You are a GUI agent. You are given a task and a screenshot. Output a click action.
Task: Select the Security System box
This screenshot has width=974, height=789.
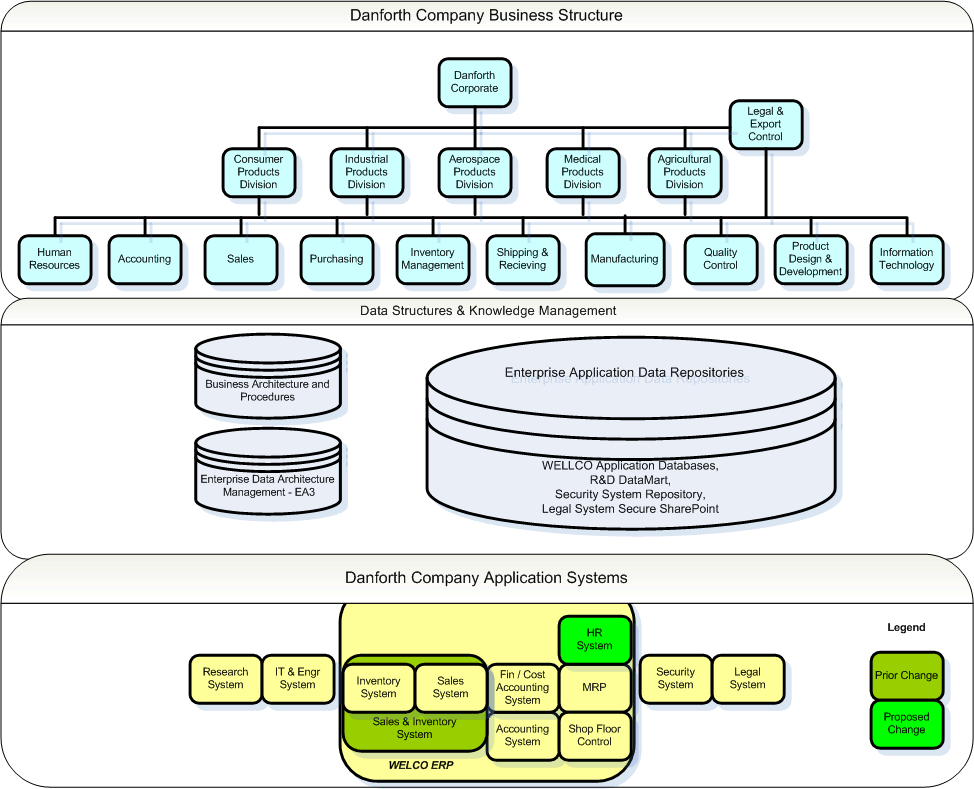click(x=675, y=679)
